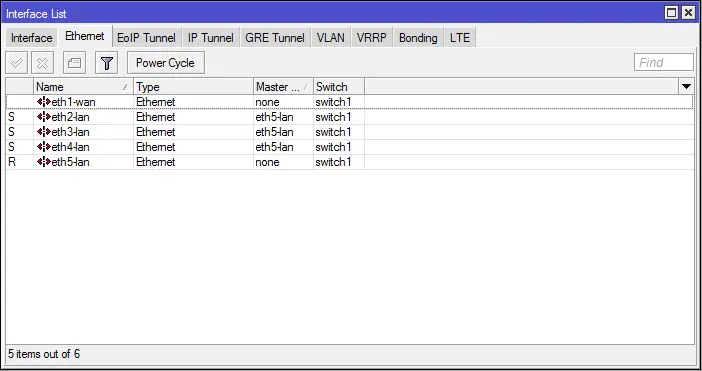Click the eth1-wan interface icon

coord(44,102)
